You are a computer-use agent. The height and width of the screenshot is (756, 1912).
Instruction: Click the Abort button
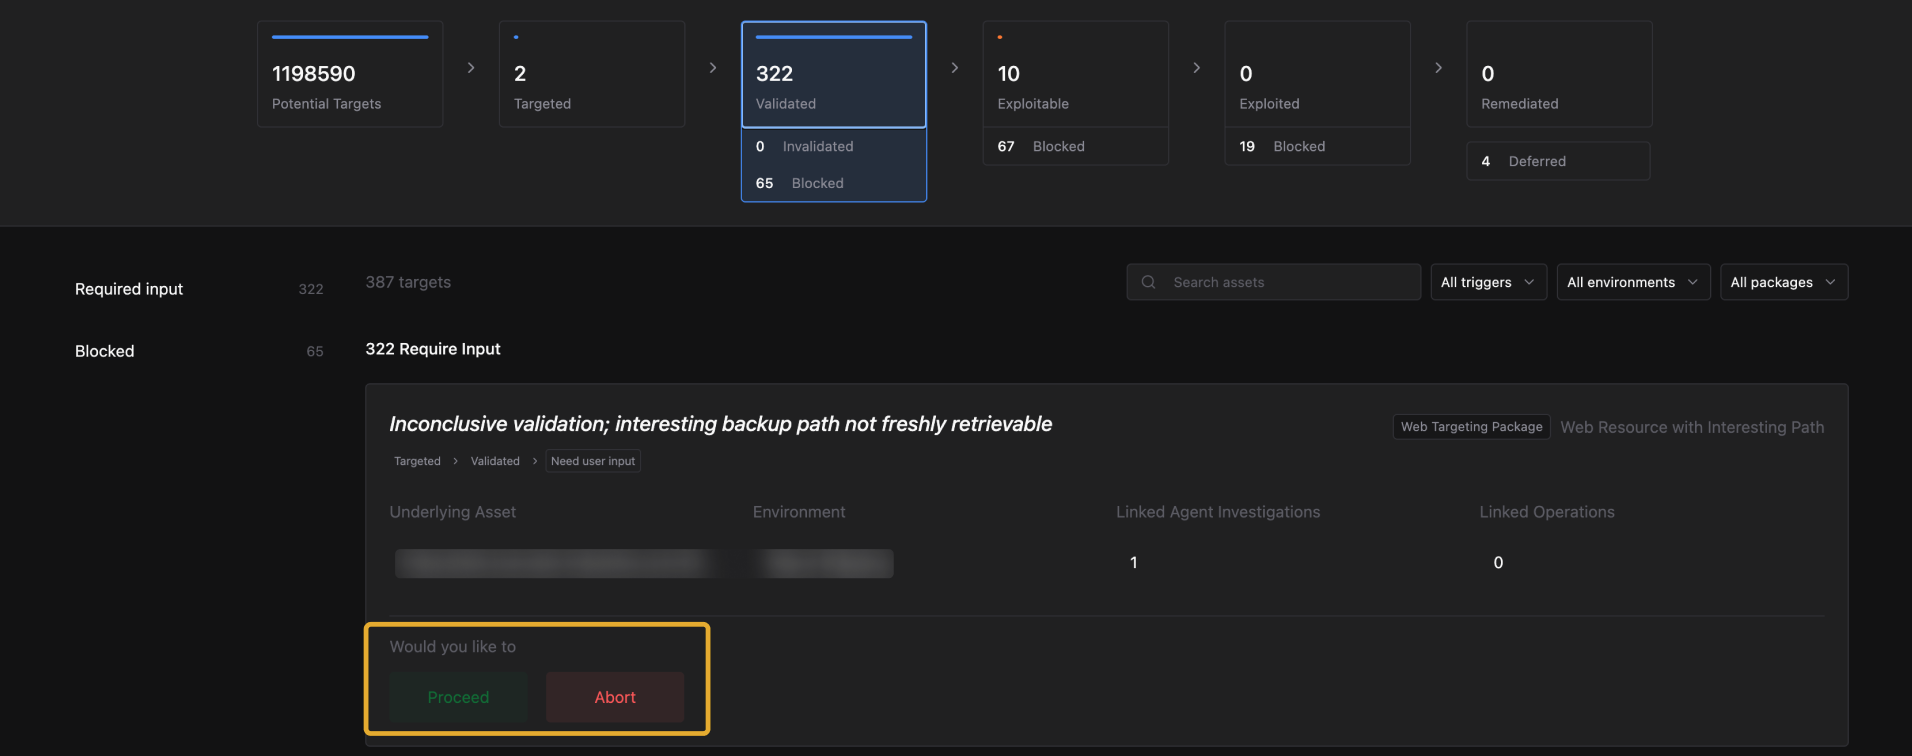(615, 697)
